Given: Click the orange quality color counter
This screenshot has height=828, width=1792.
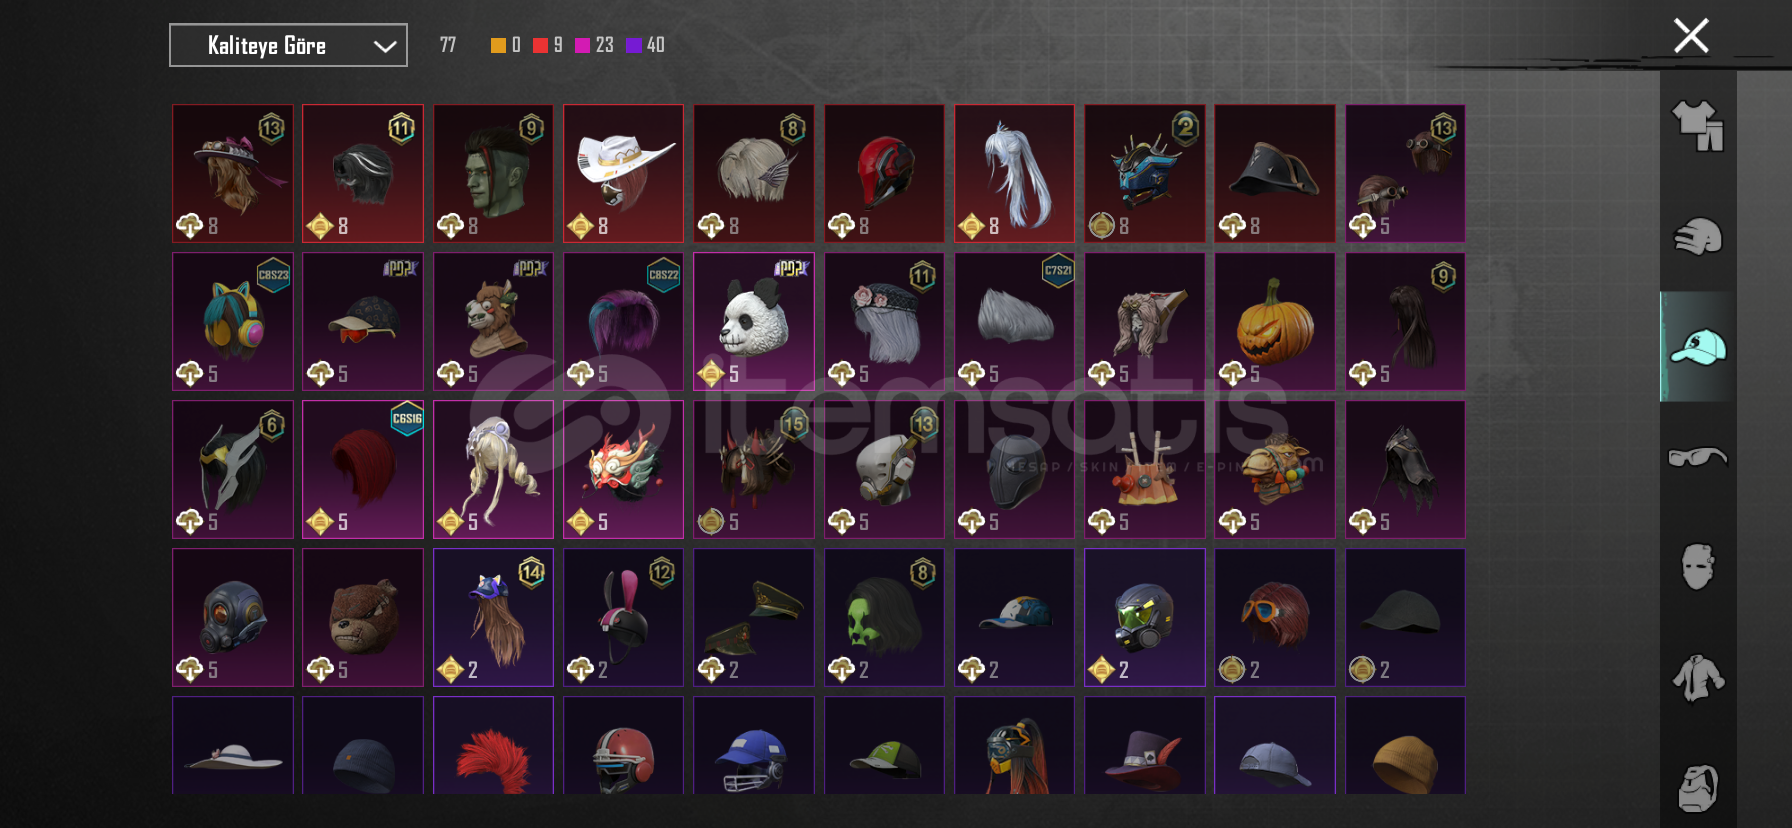Looking at the screenshot, I should tap(506, 45).
